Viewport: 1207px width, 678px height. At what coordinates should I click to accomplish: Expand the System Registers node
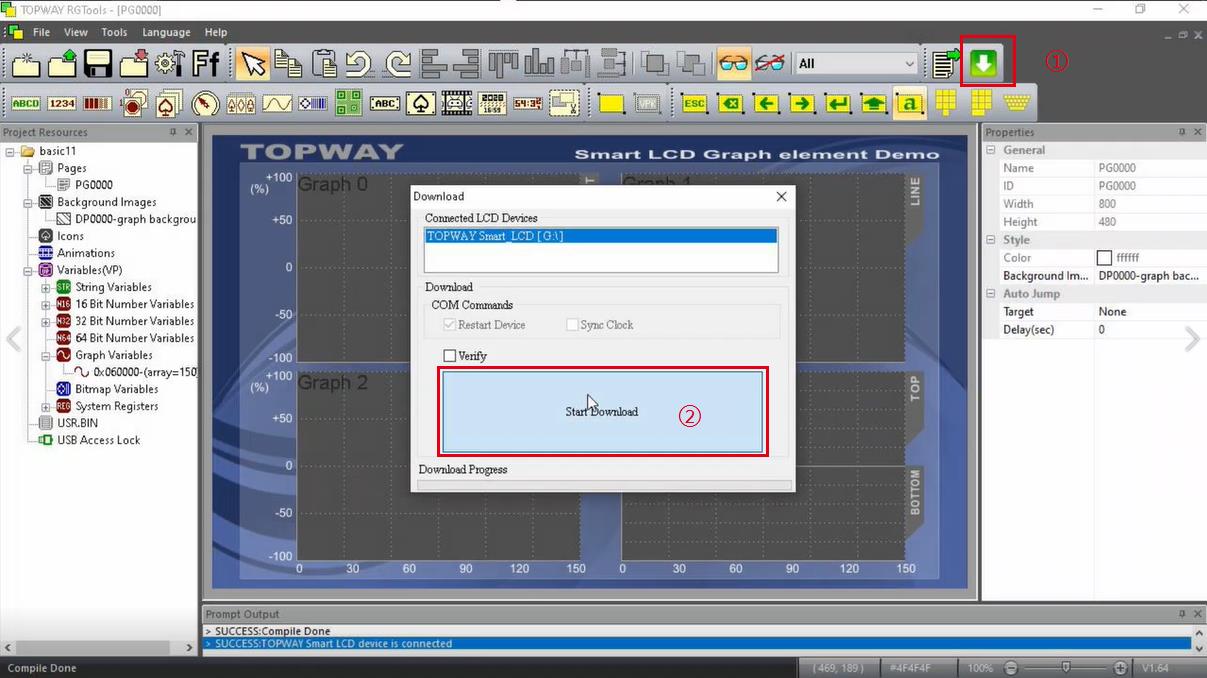pos(46,407)
